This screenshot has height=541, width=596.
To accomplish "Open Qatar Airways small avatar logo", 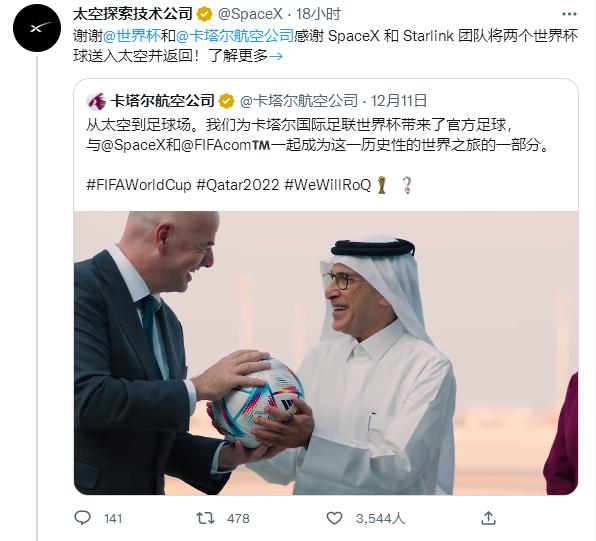I will pos(96,101).
